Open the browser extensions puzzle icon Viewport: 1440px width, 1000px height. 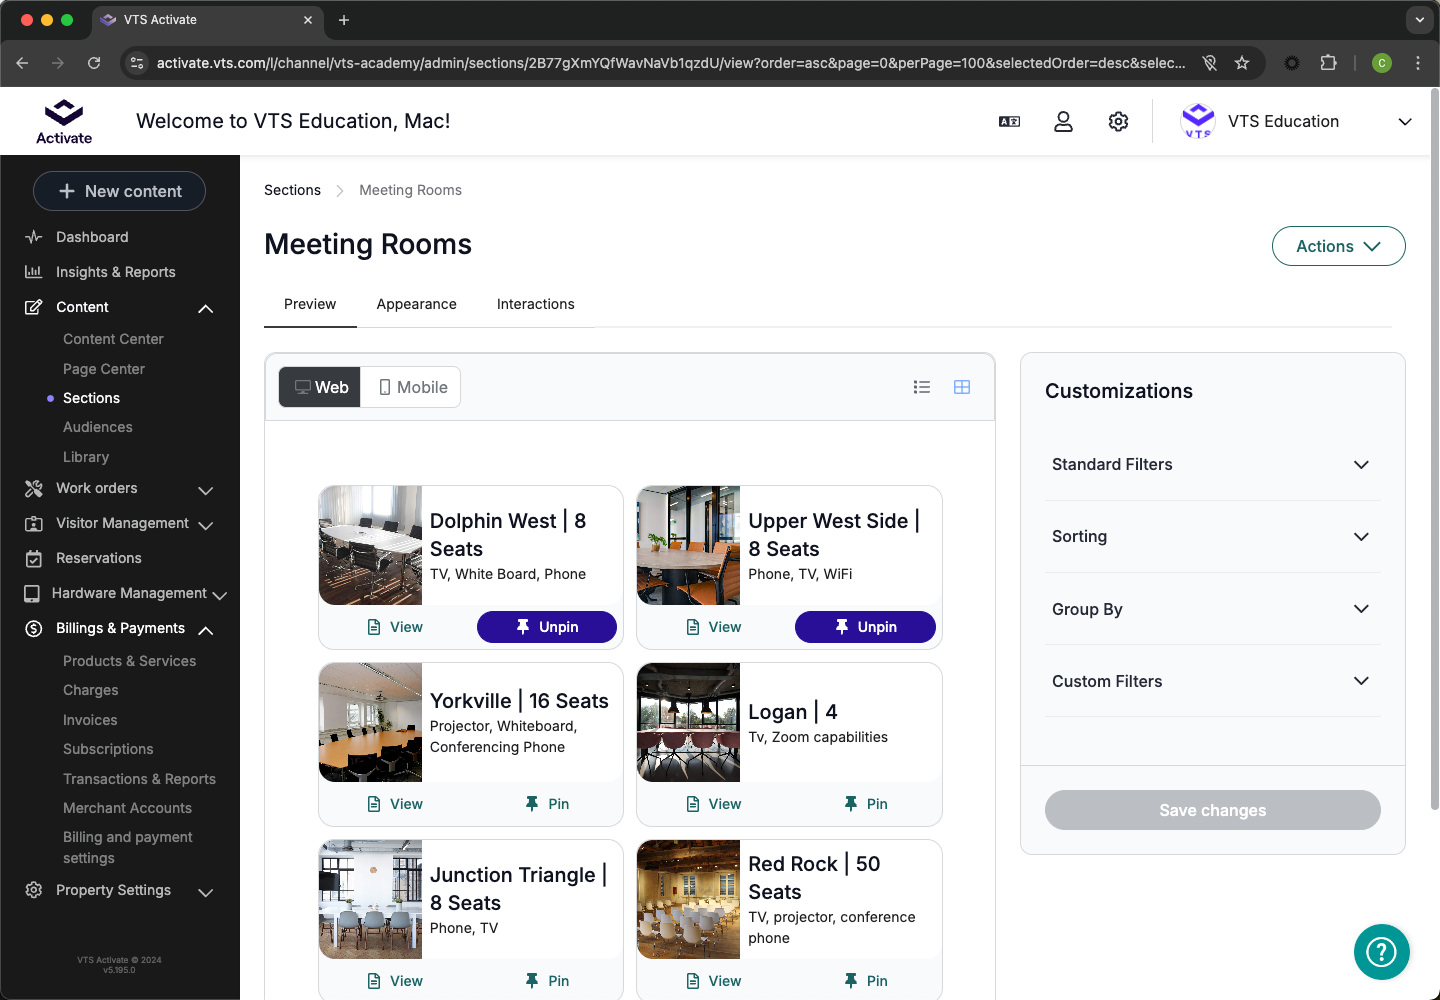click(1328, 63)
